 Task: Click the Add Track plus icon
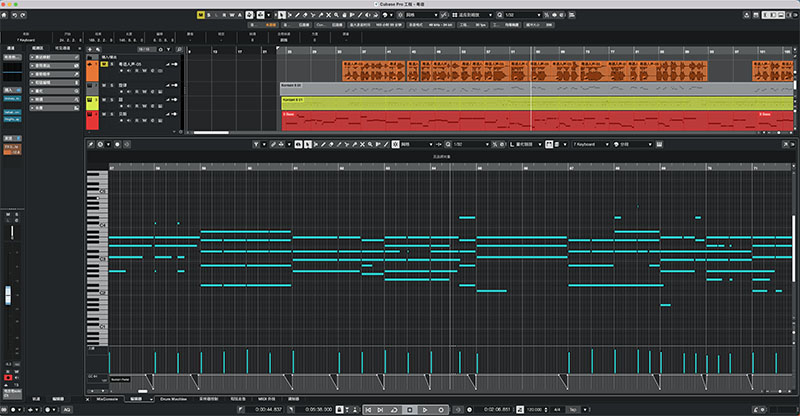[90, 50]
